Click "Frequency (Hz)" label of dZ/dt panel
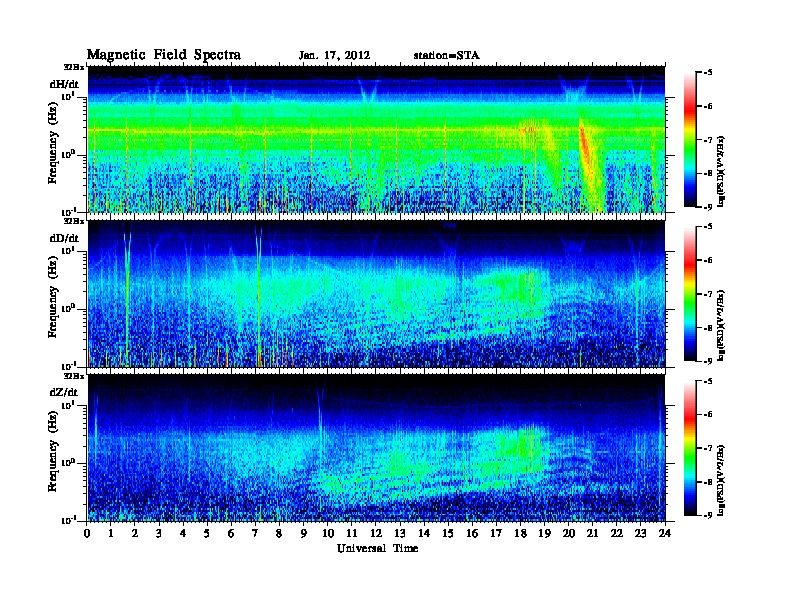 [53, 451]
